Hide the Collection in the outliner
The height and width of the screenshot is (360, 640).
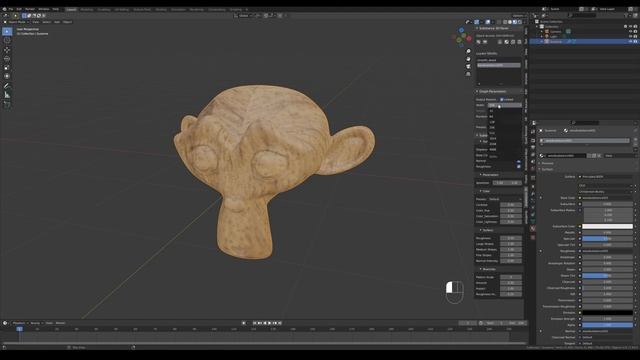630,27
